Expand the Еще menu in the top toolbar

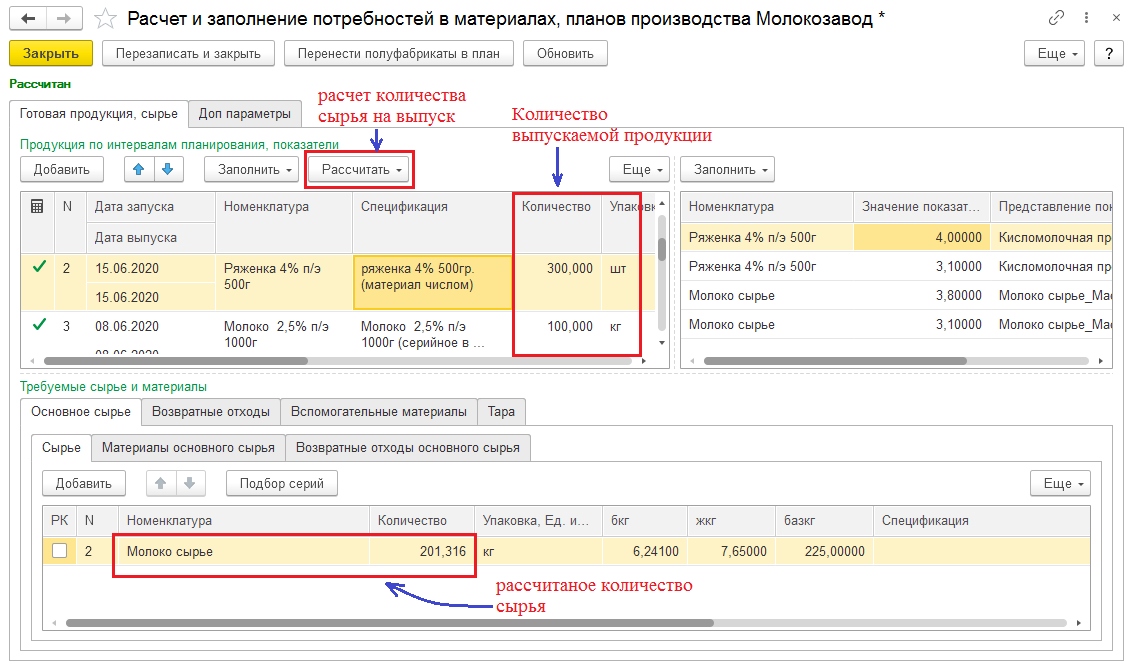[x=1056, y=54]
